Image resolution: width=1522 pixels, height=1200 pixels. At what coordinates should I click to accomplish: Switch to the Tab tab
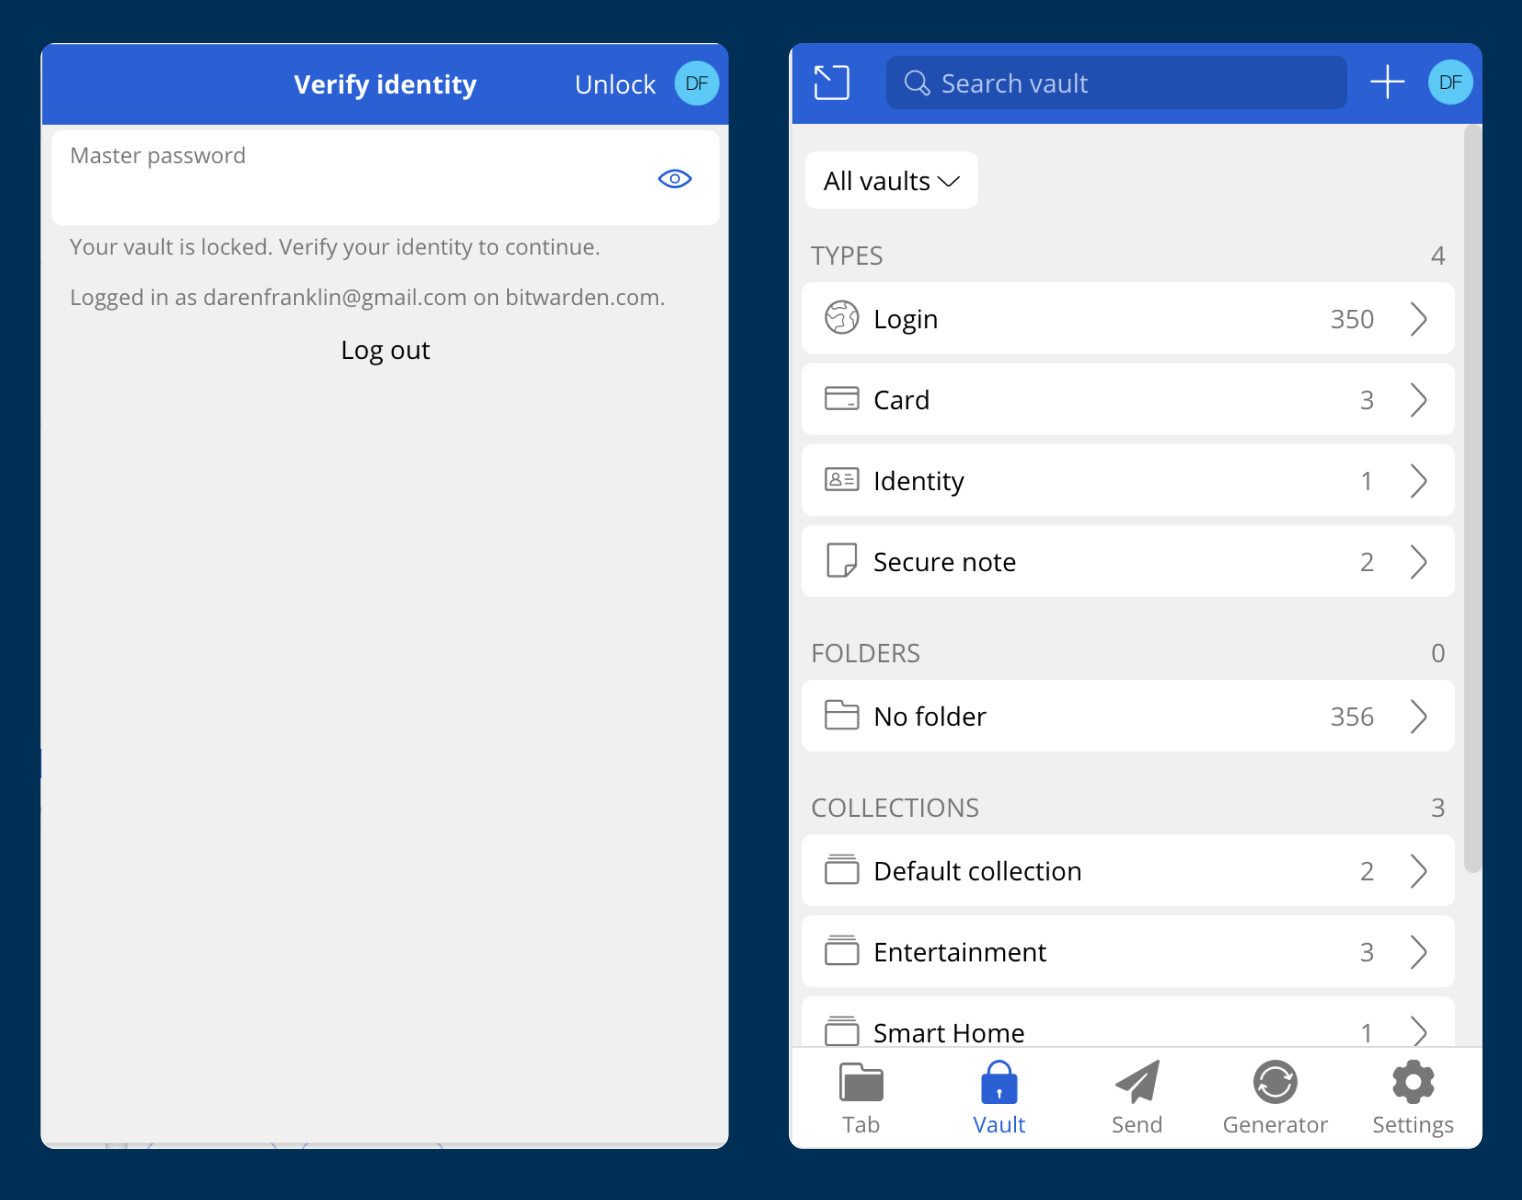click(861, 1098)
